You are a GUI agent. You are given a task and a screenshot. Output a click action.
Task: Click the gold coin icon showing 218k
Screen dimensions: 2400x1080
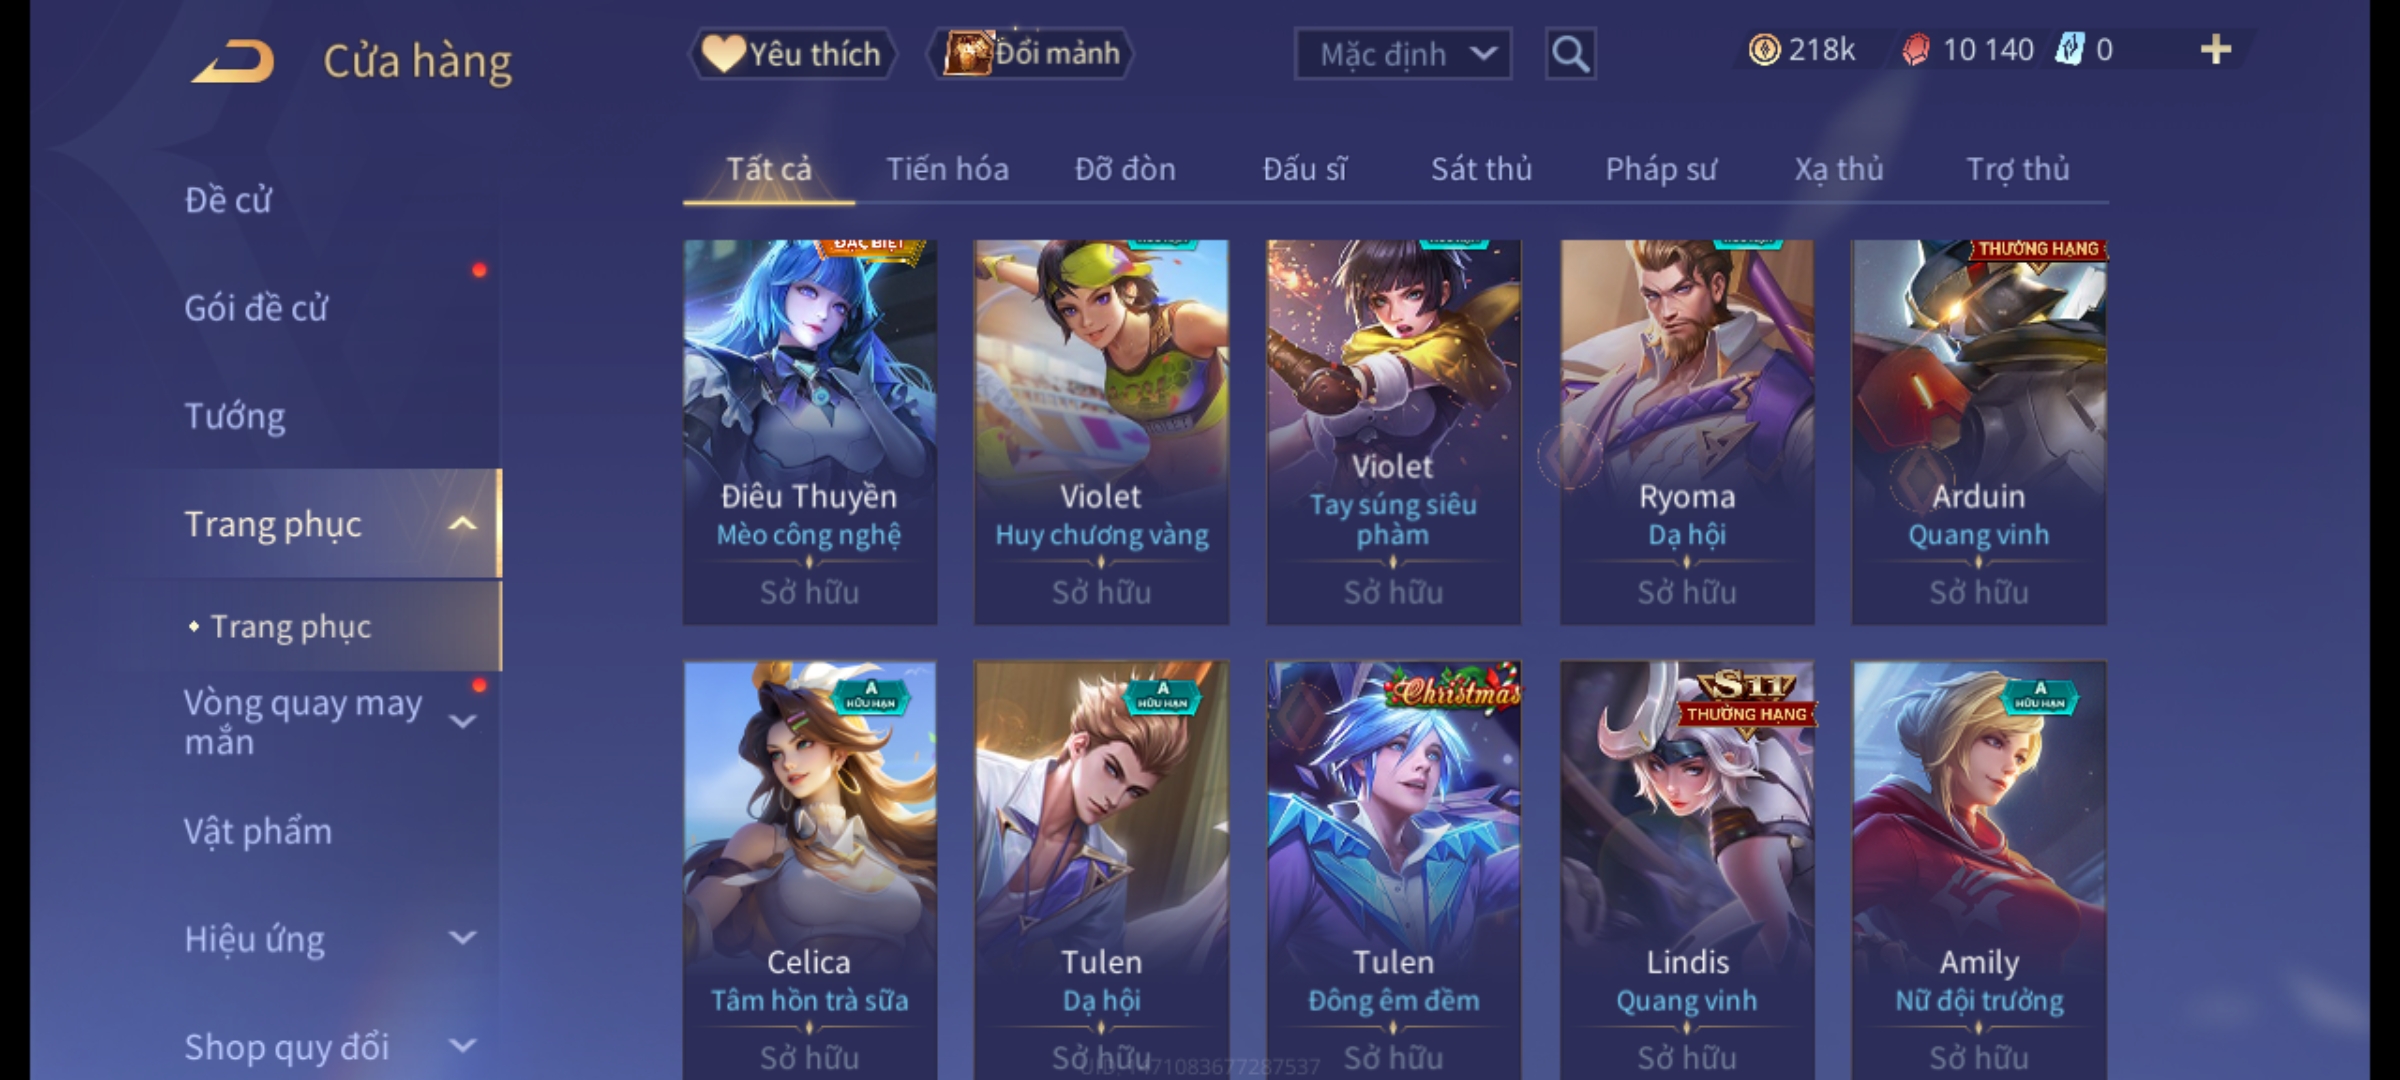[1764, 50]
